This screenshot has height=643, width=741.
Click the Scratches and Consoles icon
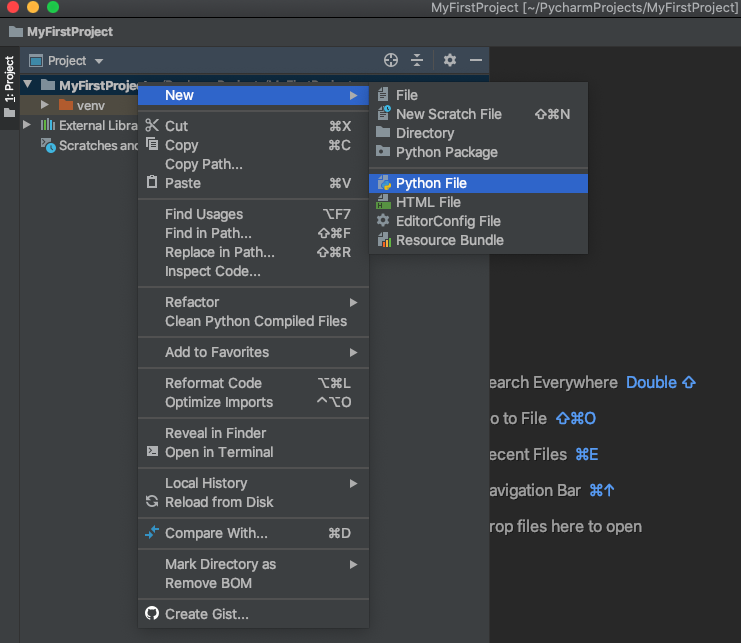pos(48,145)
